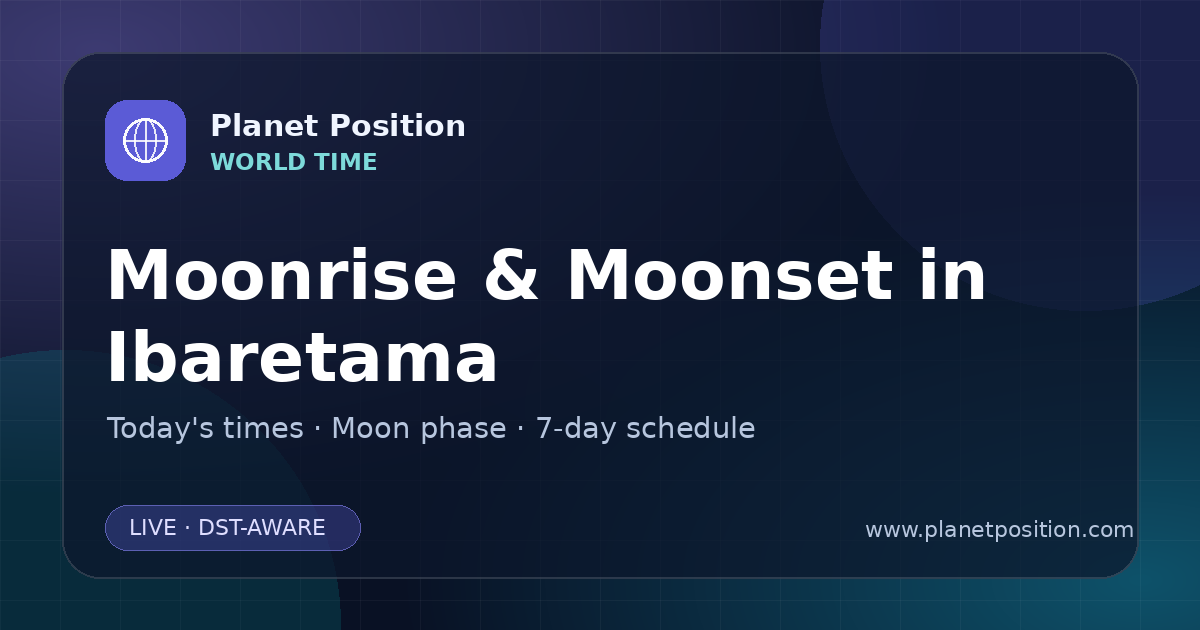Click the Planet Position brand name

click(x=338, y=126)
